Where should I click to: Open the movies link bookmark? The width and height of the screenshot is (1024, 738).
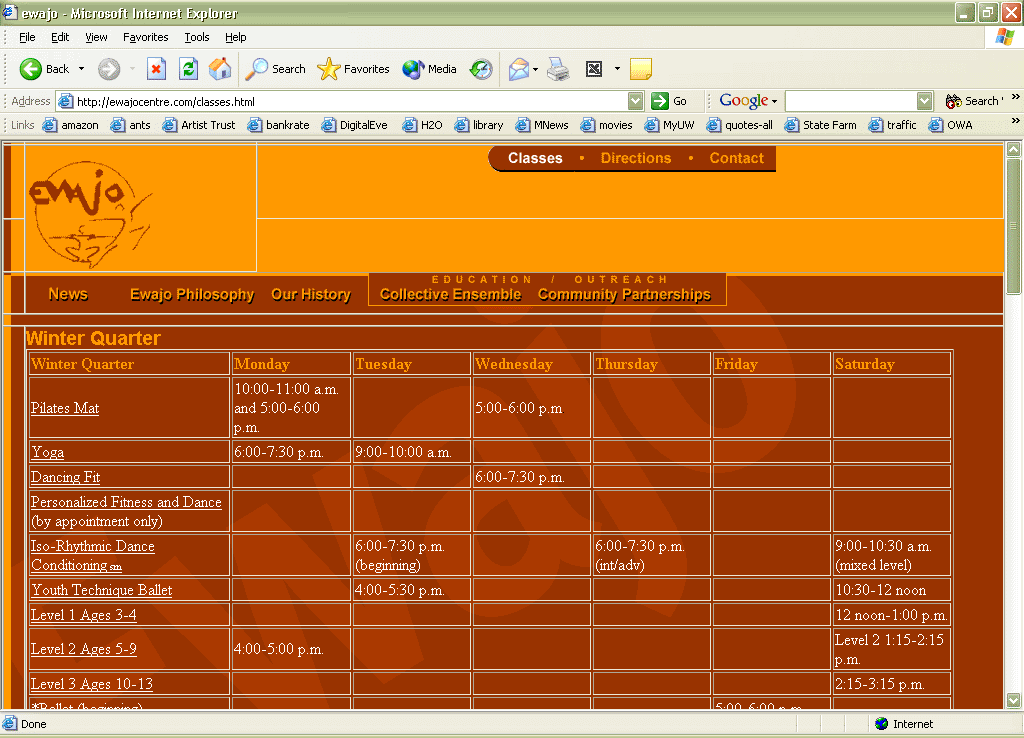(606, 125)
